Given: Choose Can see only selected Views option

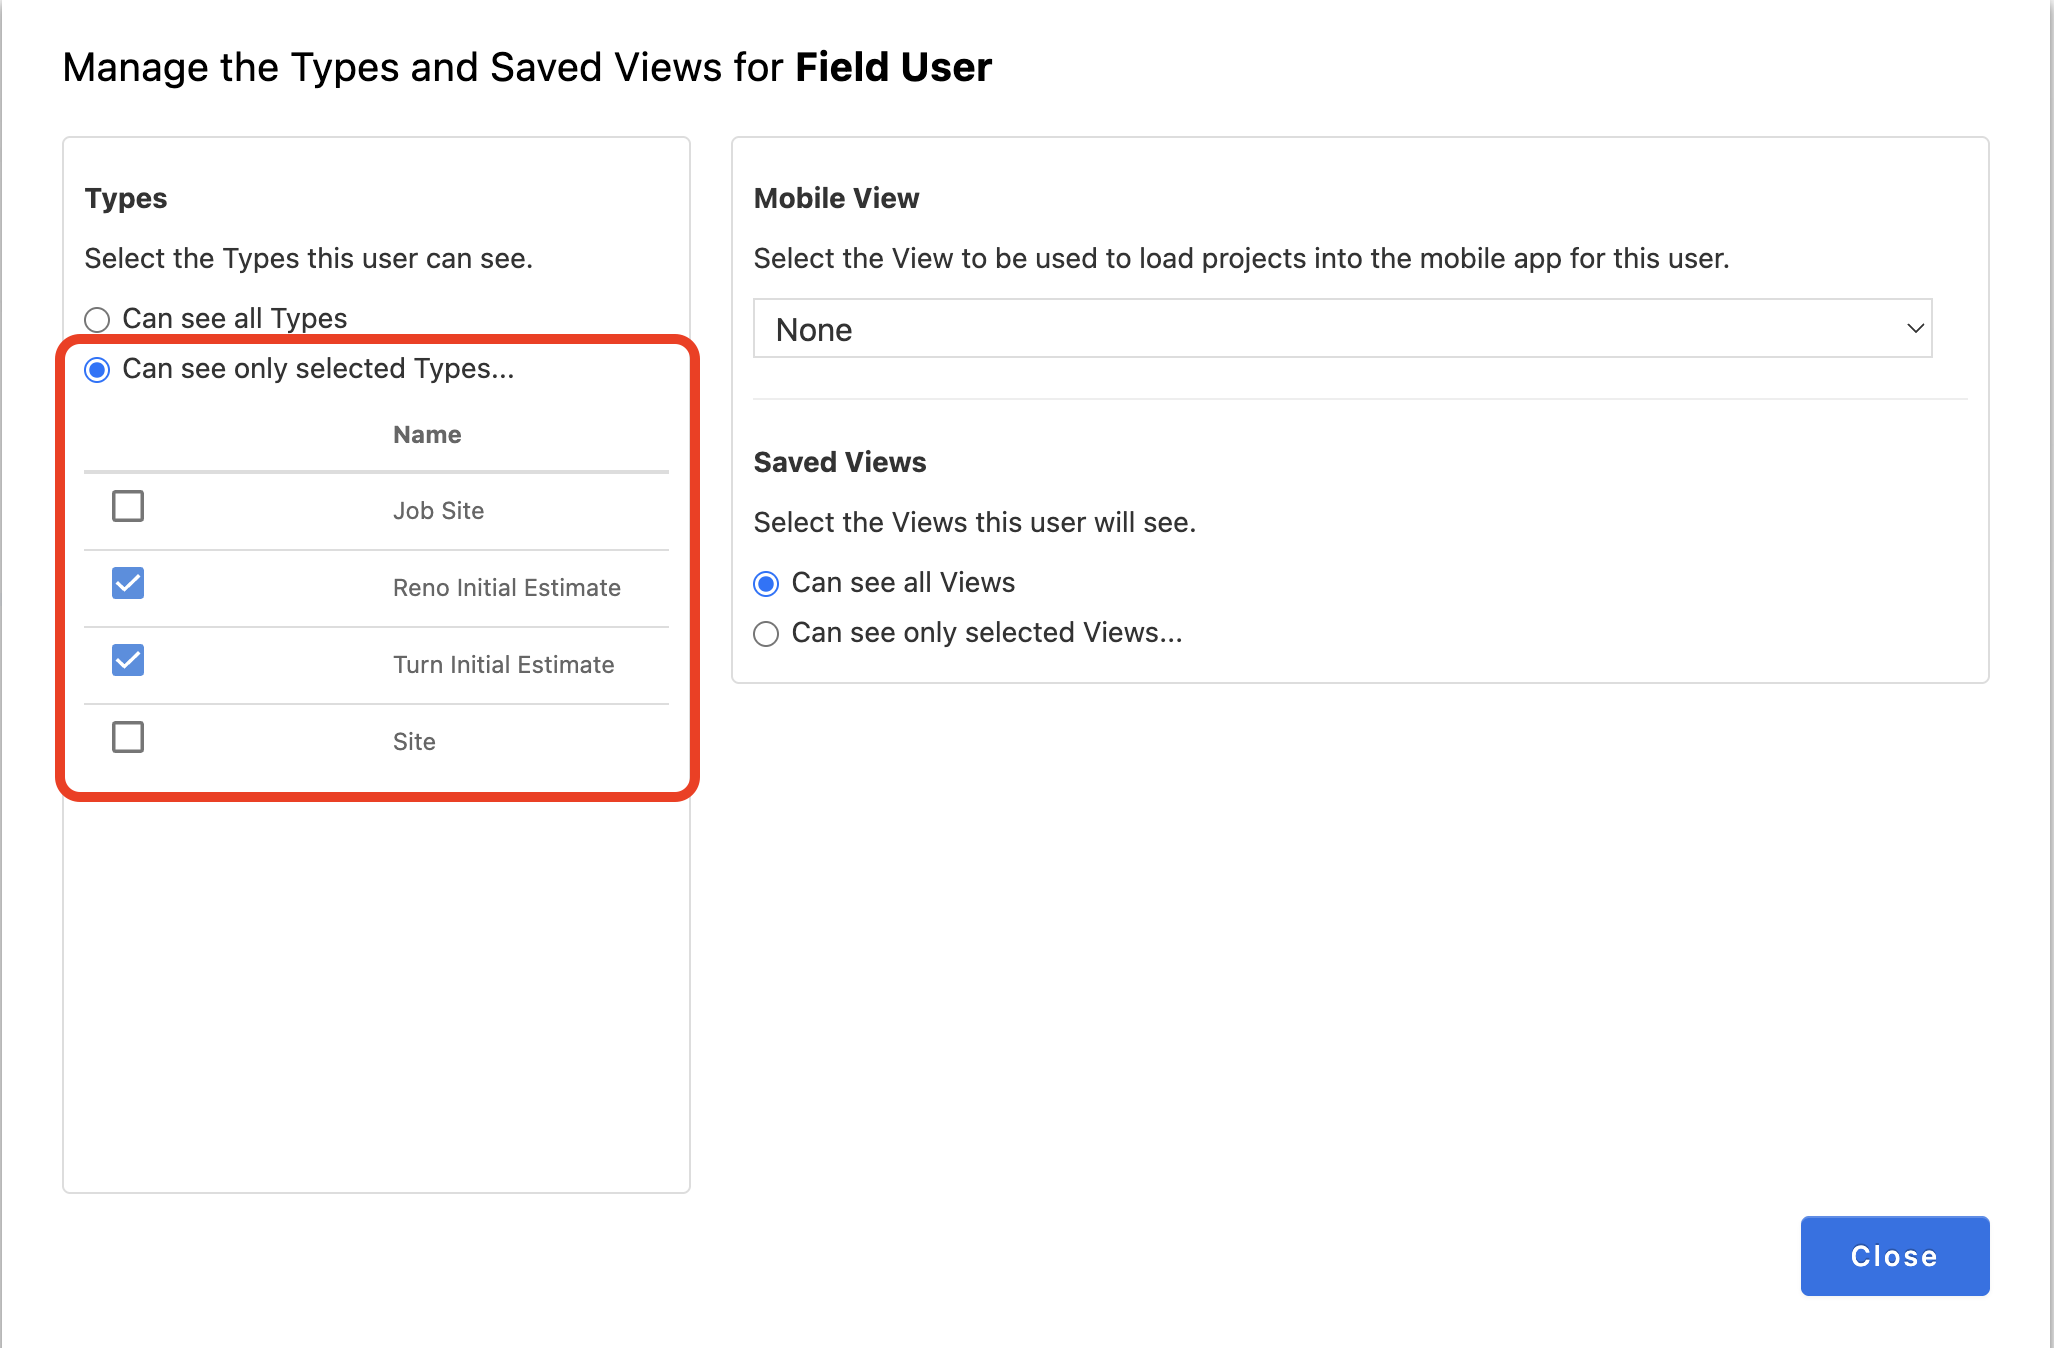Looking at the screenshot, I should (766, 634).
